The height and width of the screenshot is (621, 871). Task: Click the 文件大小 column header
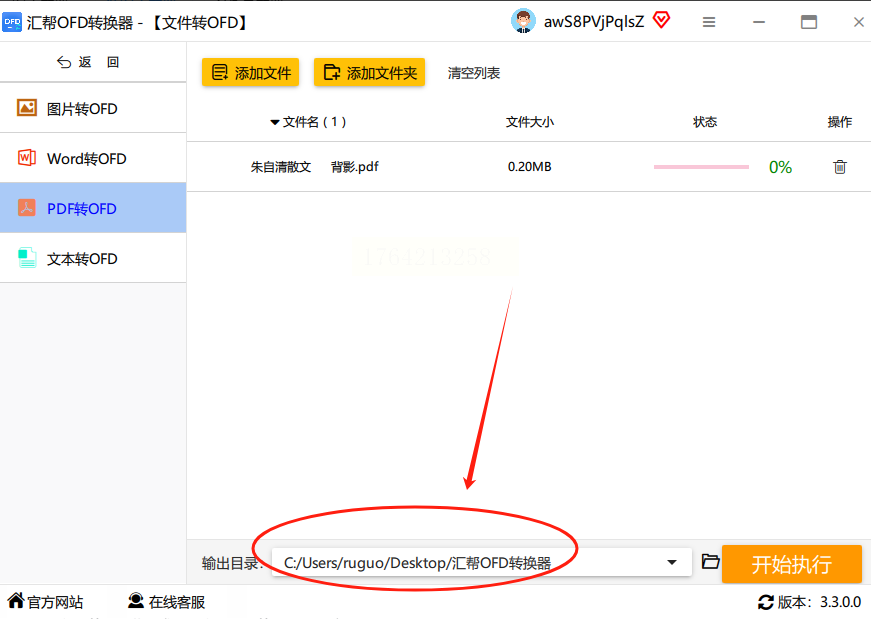pos(529,122)
